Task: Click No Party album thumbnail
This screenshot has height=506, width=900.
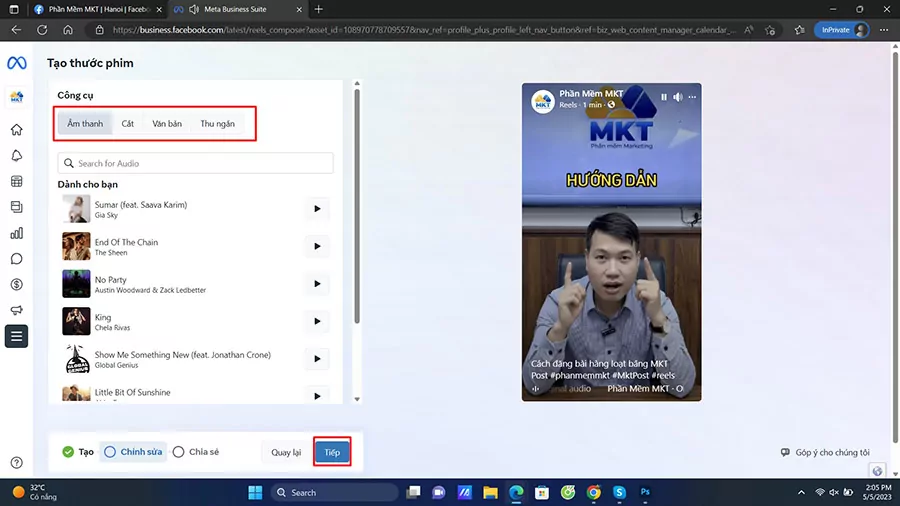Action: 76,284
